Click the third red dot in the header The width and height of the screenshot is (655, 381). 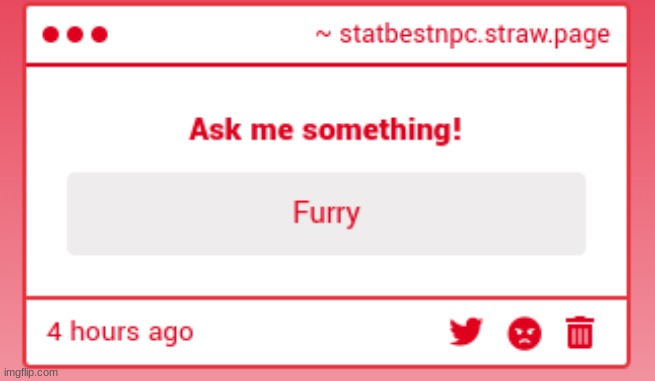(100, 34)
